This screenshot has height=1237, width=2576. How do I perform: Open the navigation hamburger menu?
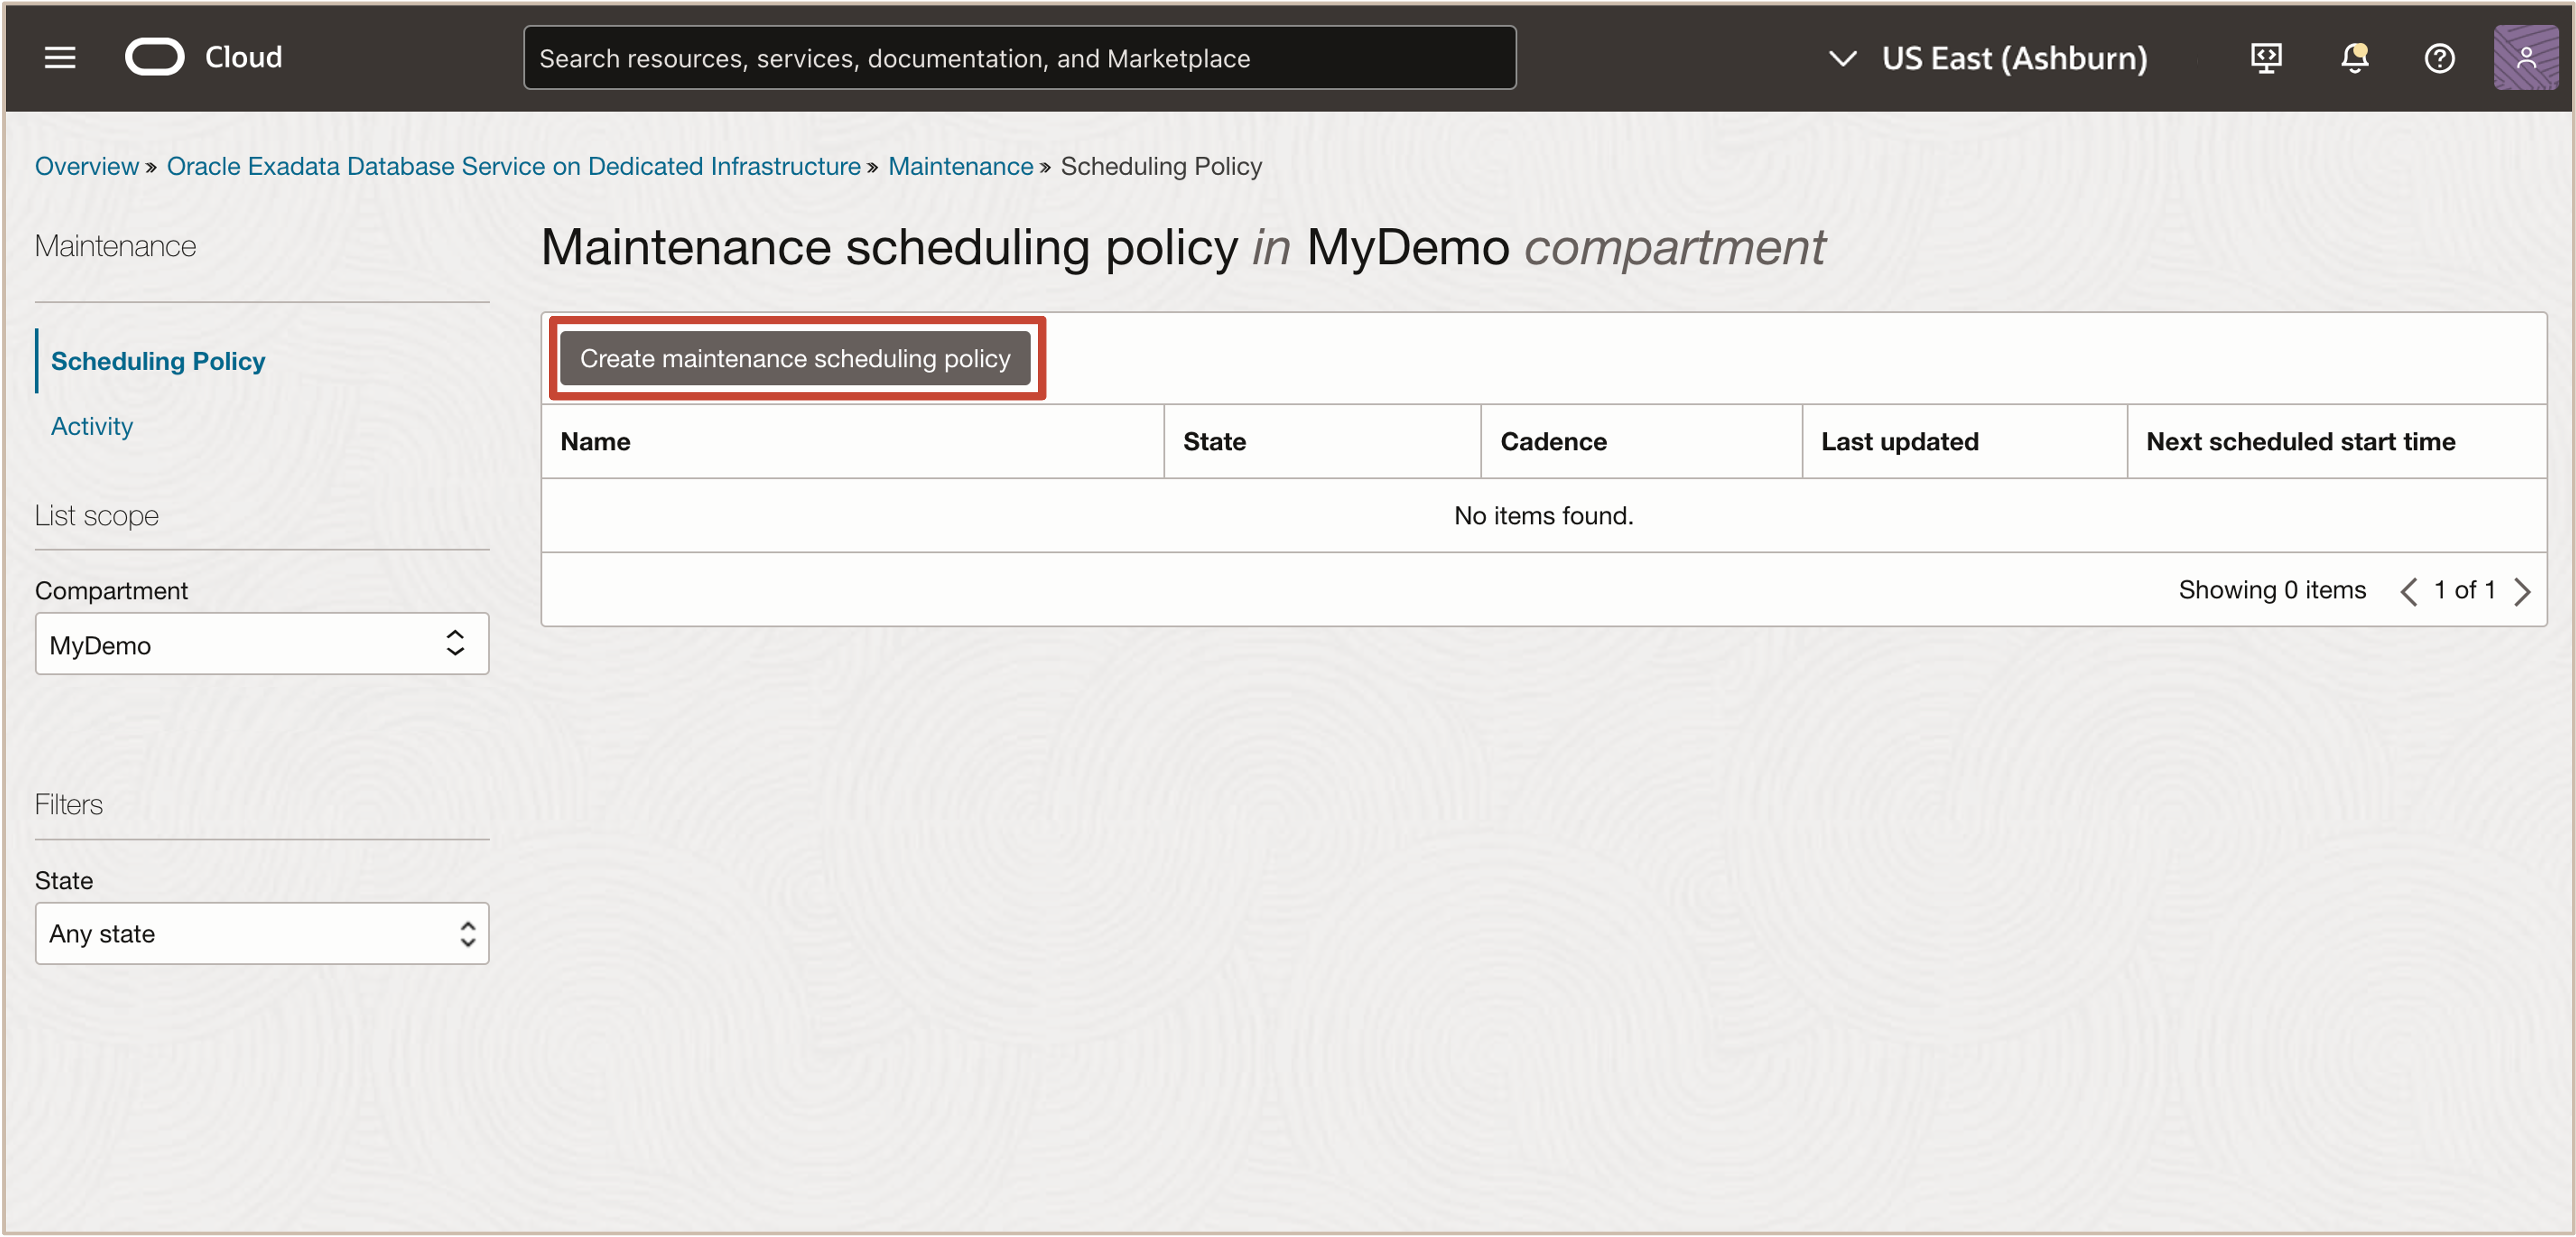click(x=59, y=57)
